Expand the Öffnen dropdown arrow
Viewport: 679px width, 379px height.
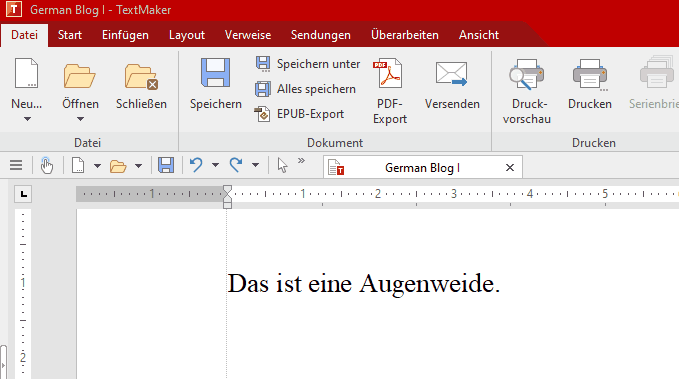pyautogui.click(x=81, y=119)
